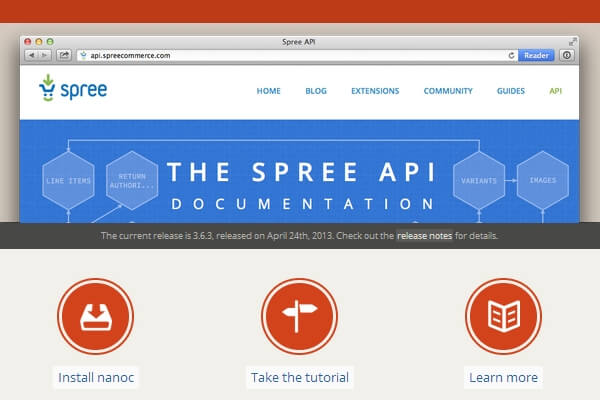Click the LINE ITEMS hexagon

68,181
